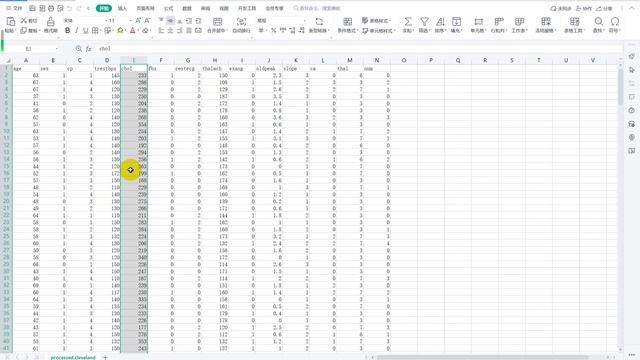Toggle vertical middle alignment

(170, 20)
